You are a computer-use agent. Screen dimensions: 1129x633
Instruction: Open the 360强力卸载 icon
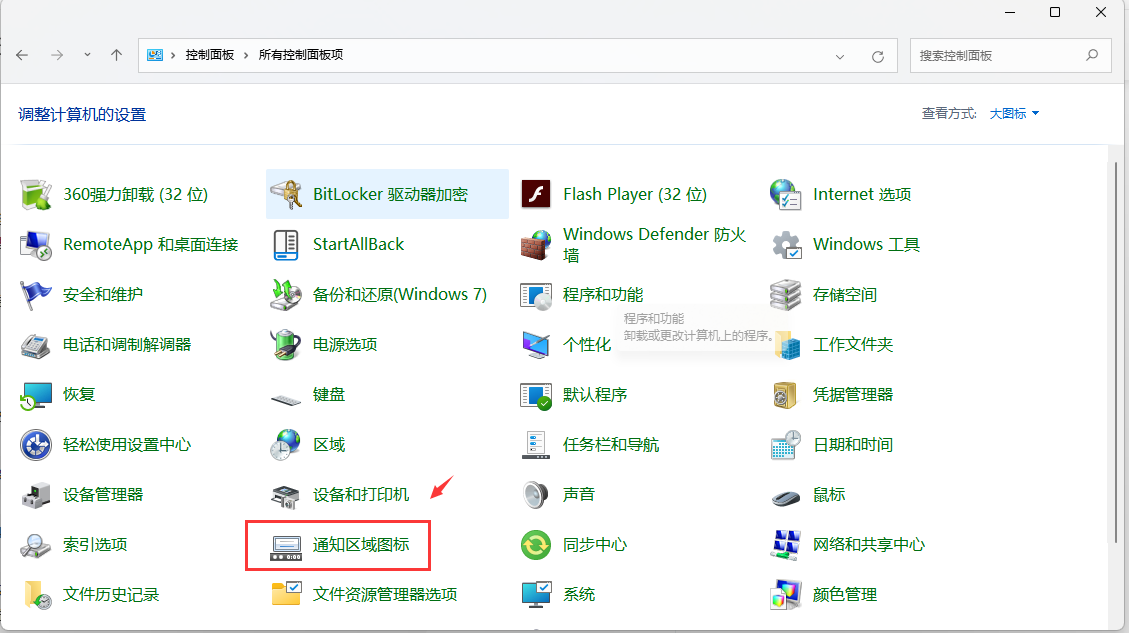[37, 194]
